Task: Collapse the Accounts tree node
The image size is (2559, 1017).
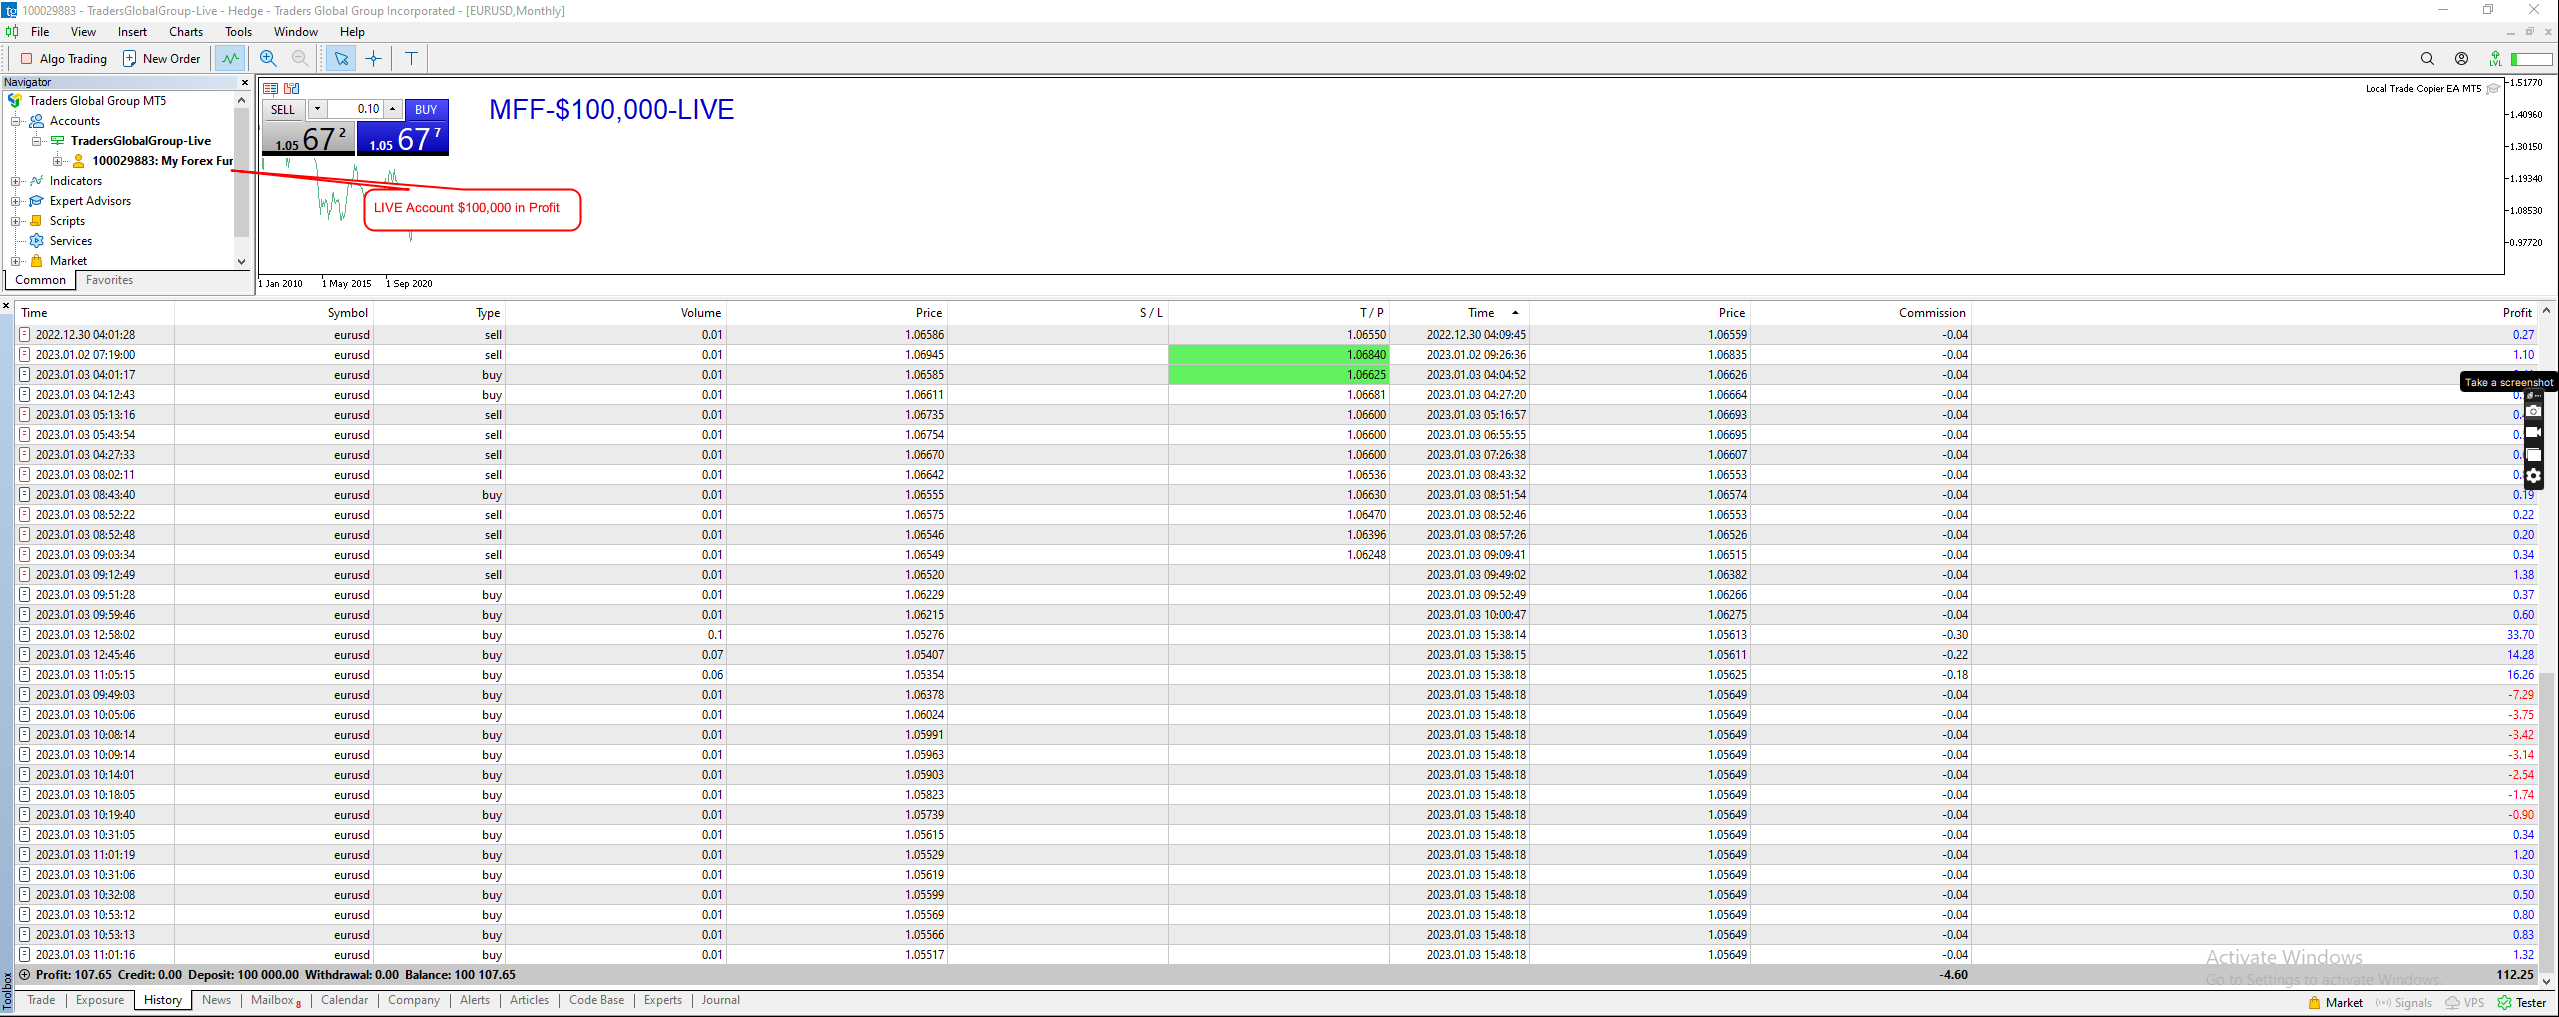Action: [15, 121]
